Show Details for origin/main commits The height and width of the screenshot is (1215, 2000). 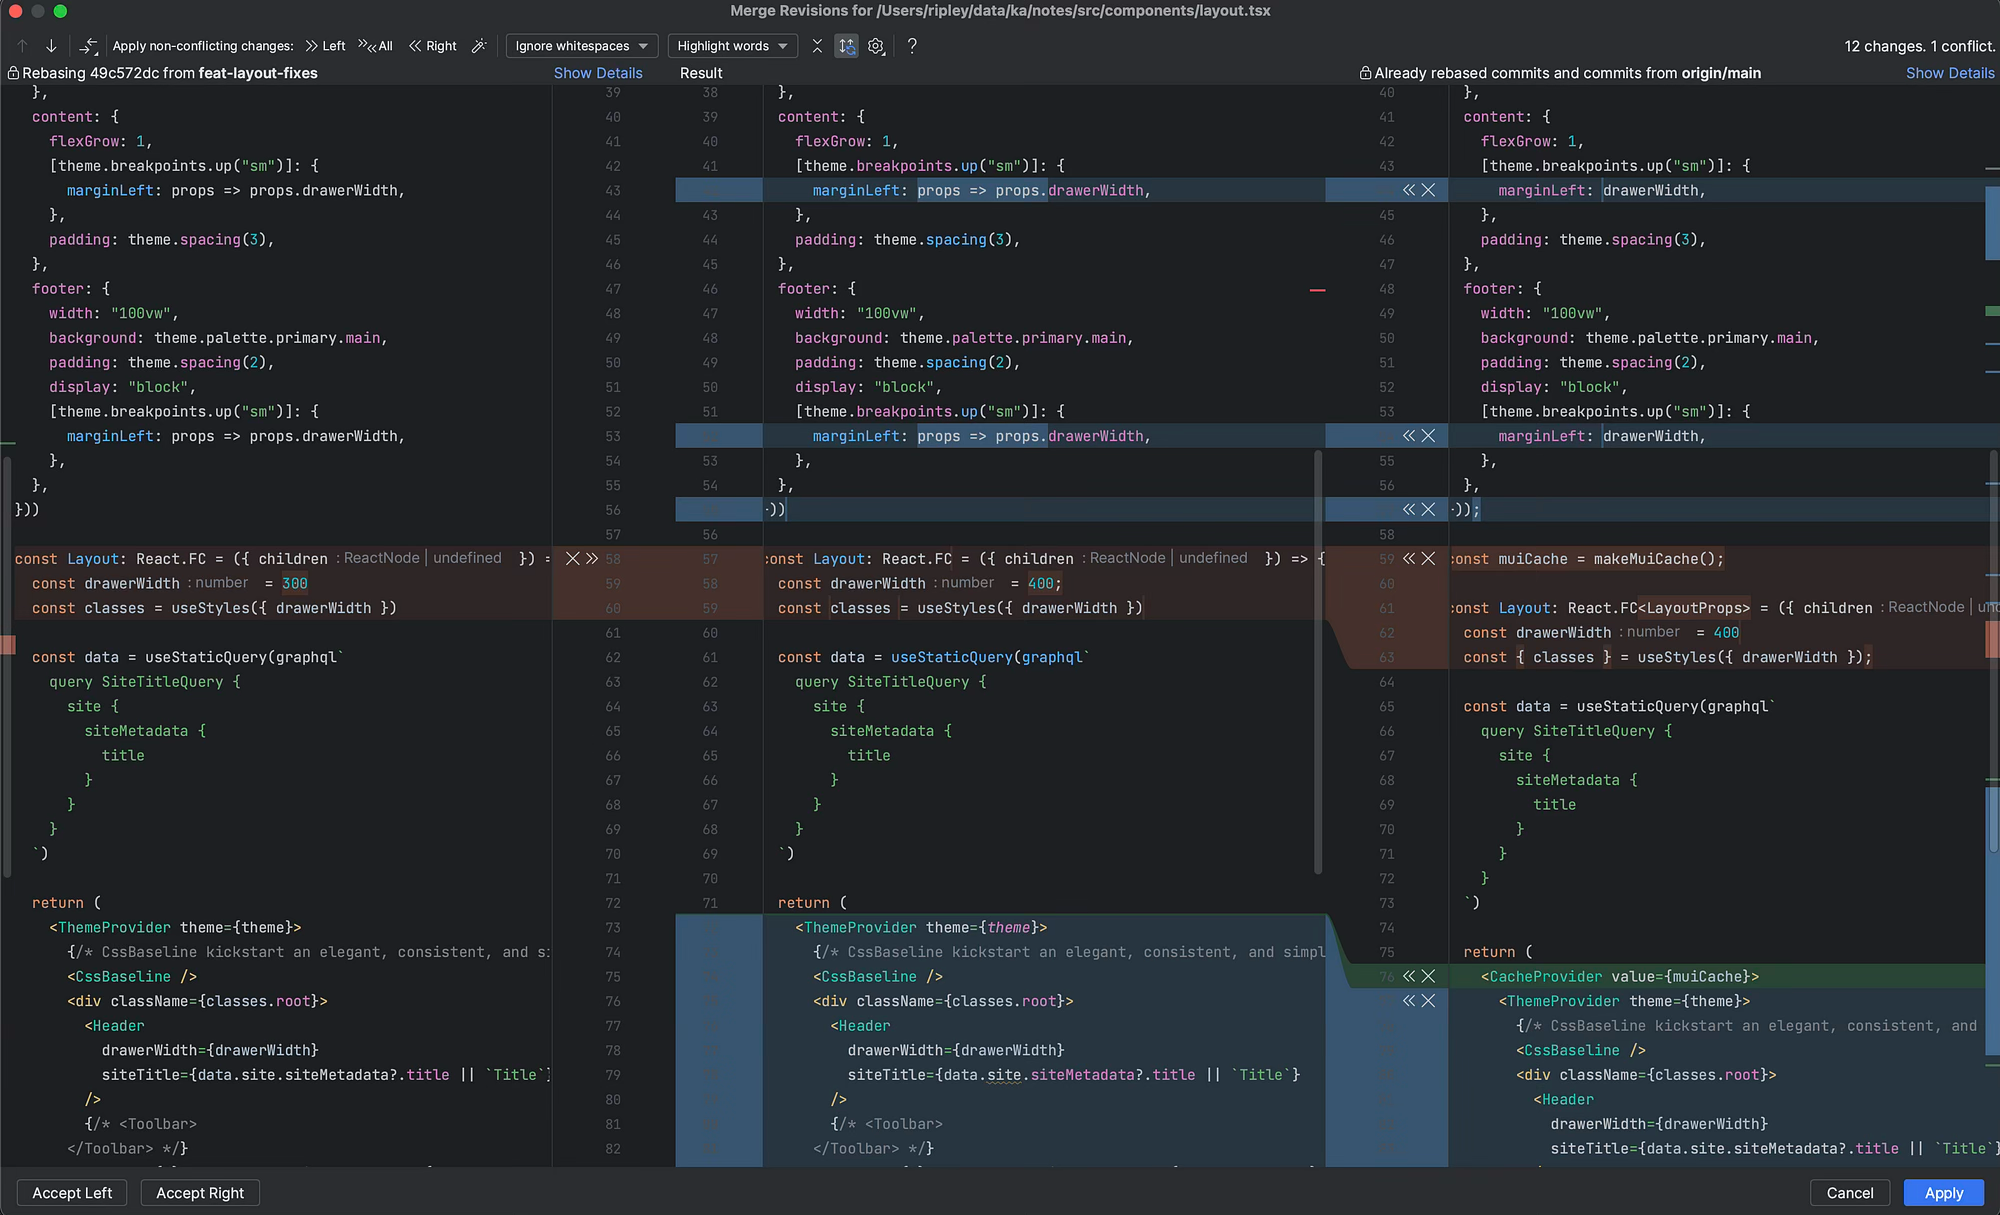[x=1949, y=73]
